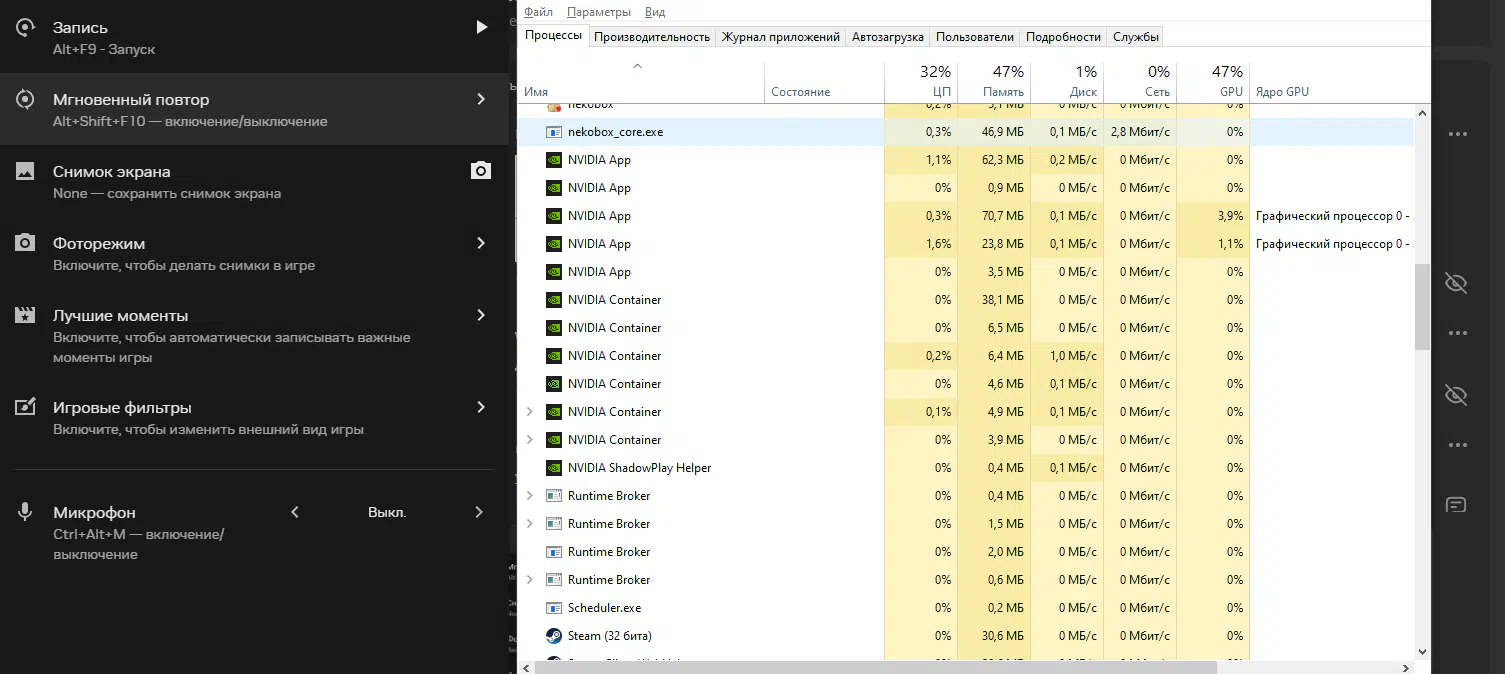Expand the Runtime Broker row using 1,5 МБ
Image resolution: width=1505 pixels, height=674 pixels.
tap(530, 524)
